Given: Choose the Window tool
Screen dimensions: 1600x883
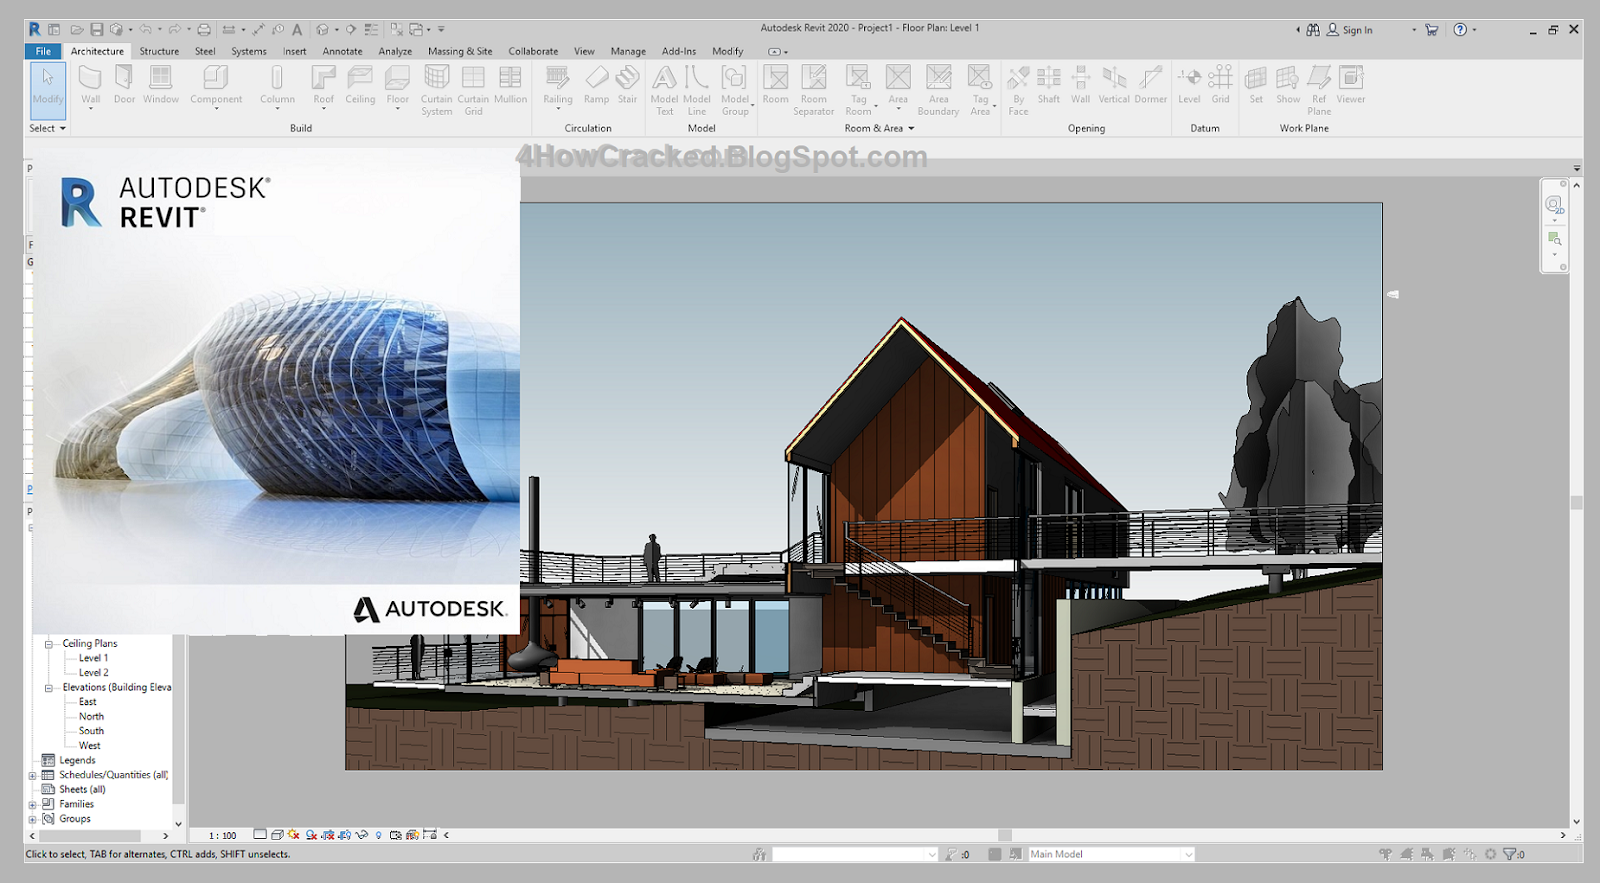Looking at the screenshot, I should tap(161, 85).
